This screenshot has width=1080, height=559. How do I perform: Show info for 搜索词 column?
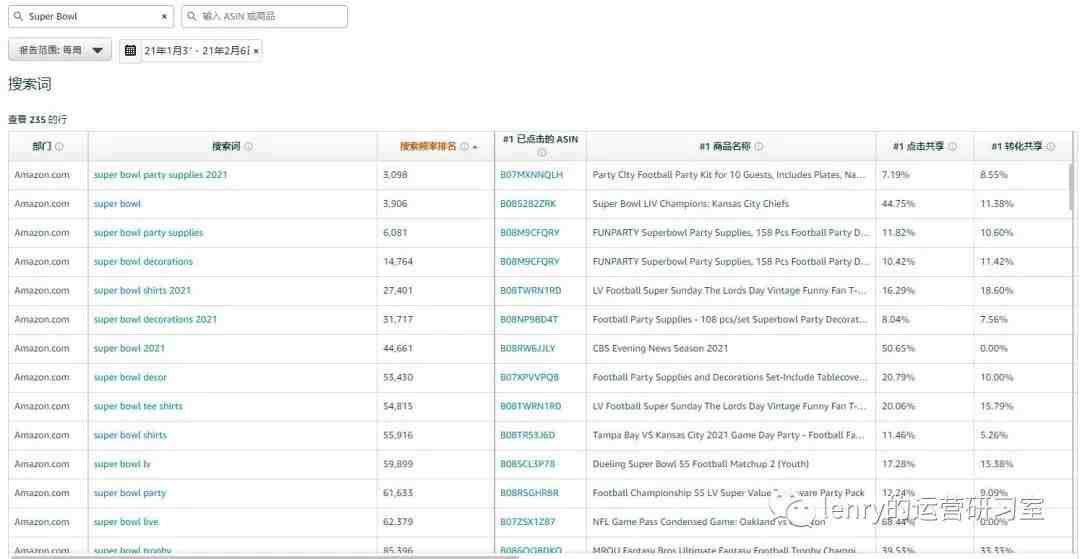click(x=249, y=147)
